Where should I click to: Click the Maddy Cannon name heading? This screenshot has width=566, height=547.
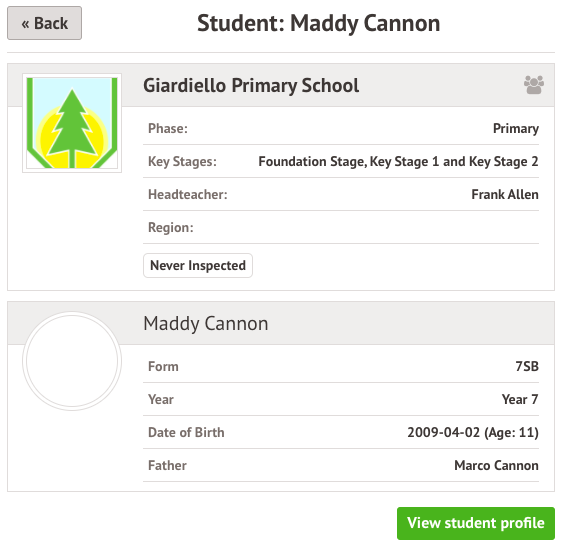coord(206,323)
